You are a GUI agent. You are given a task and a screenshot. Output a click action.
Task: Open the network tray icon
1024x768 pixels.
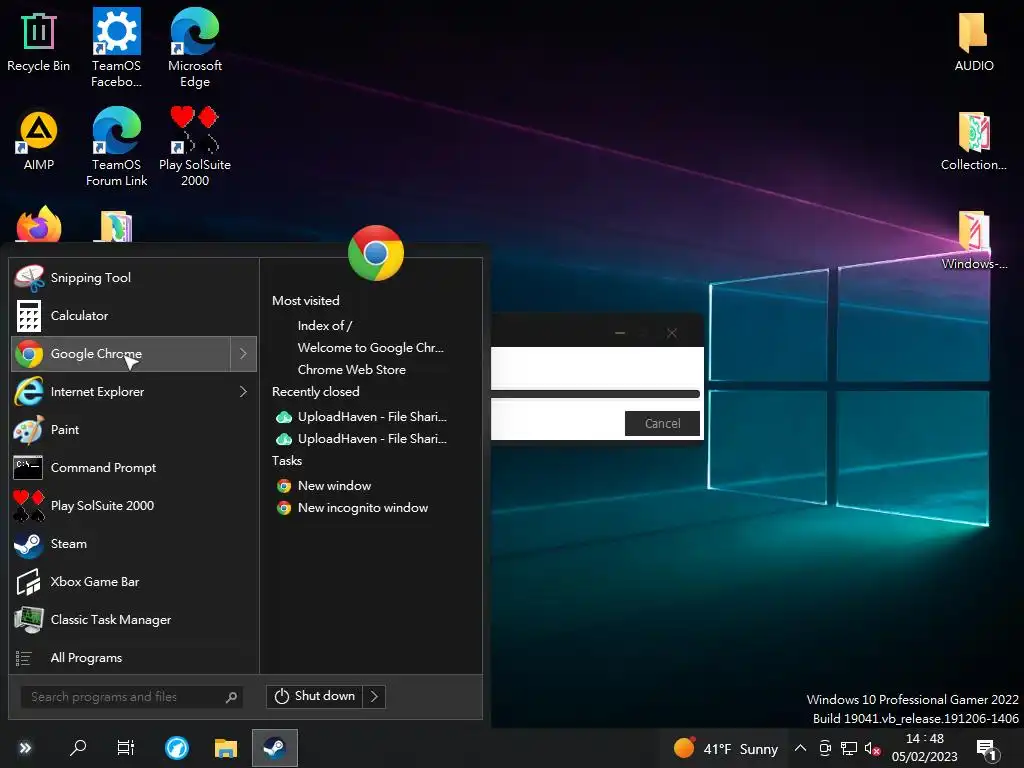click(848, 748)
